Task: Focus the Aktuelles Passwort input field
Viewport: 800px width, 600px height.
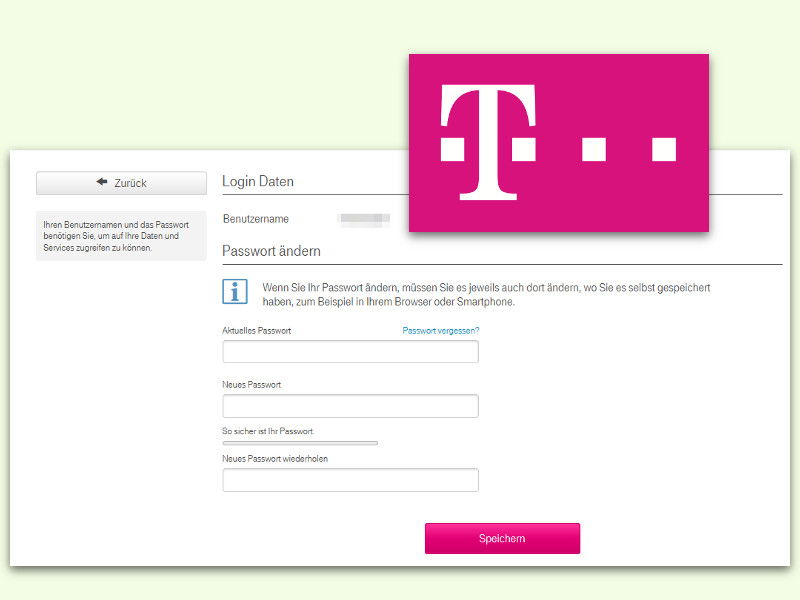Action: click(351, 352)
